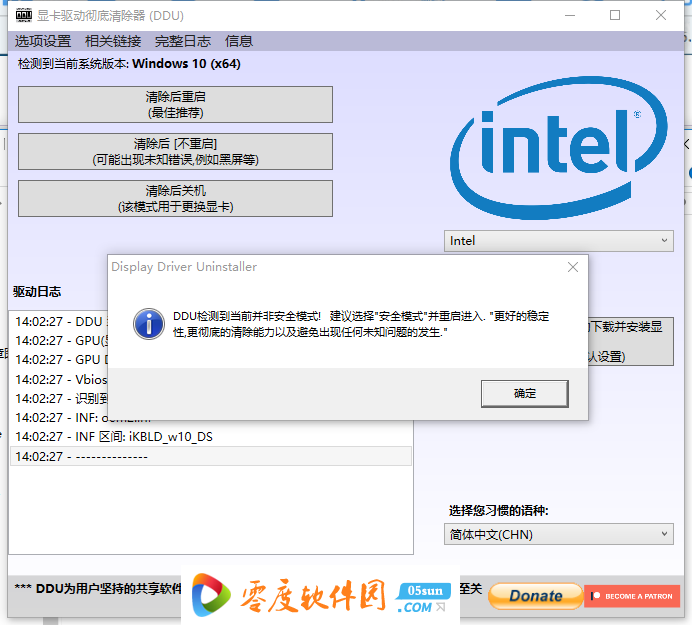The height and width of the screenshot is (625, 692).
Task: Select the log row INF 区间: iKBLD_w10_DS
Action: 211,437
